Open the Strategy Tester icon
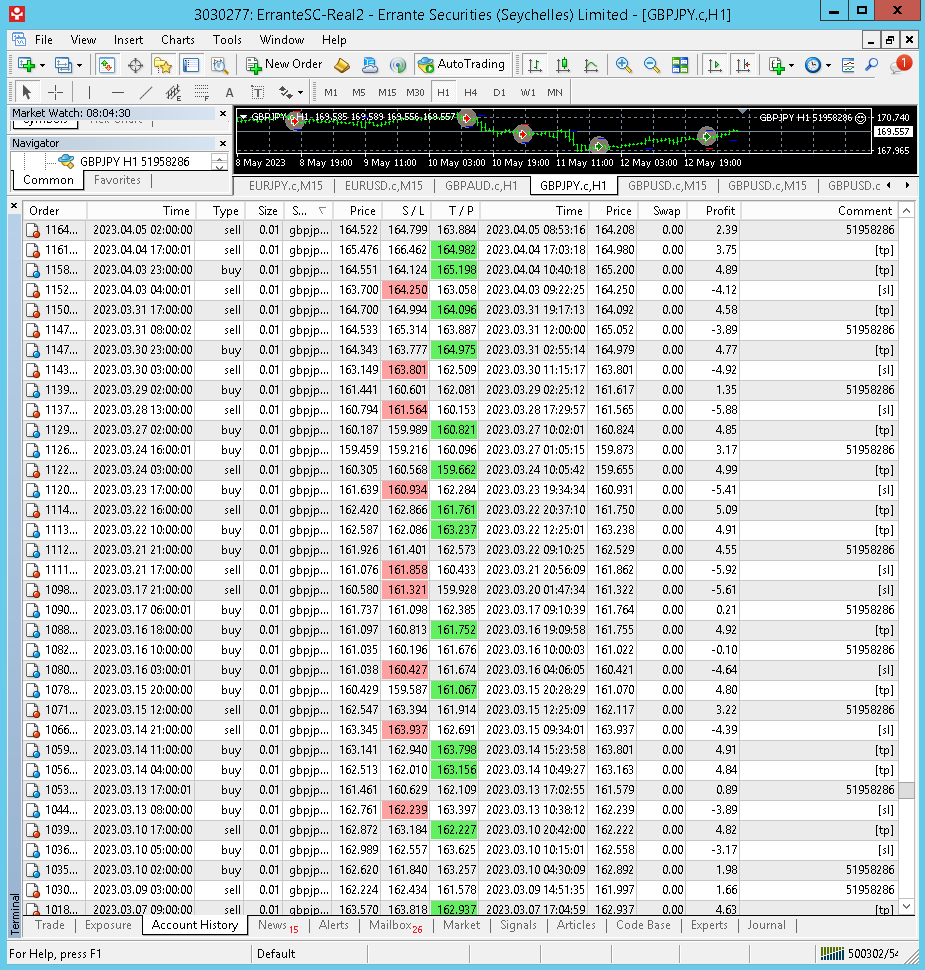925x970 pixels. (x=219, y=64)
